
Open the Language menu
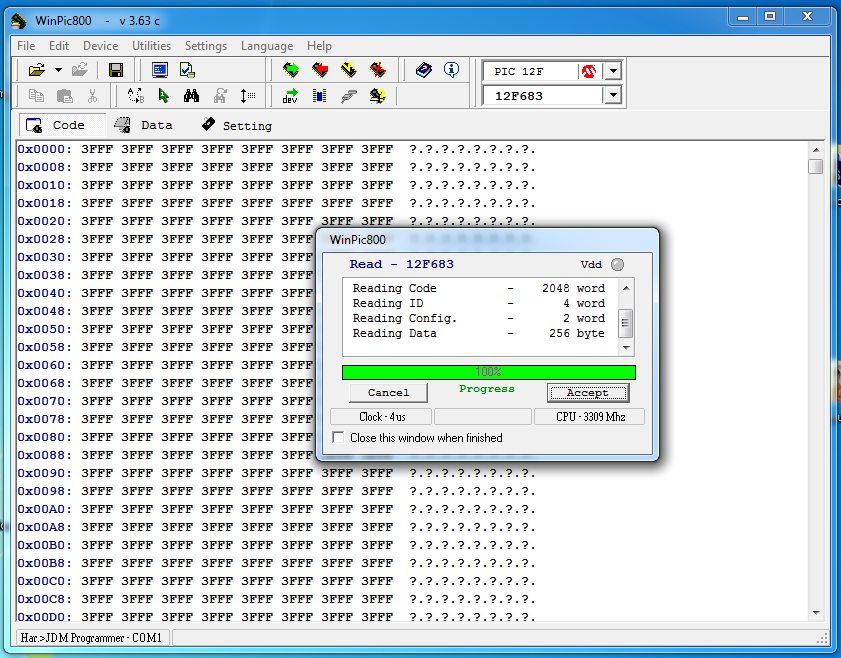[x=267, y=46]
